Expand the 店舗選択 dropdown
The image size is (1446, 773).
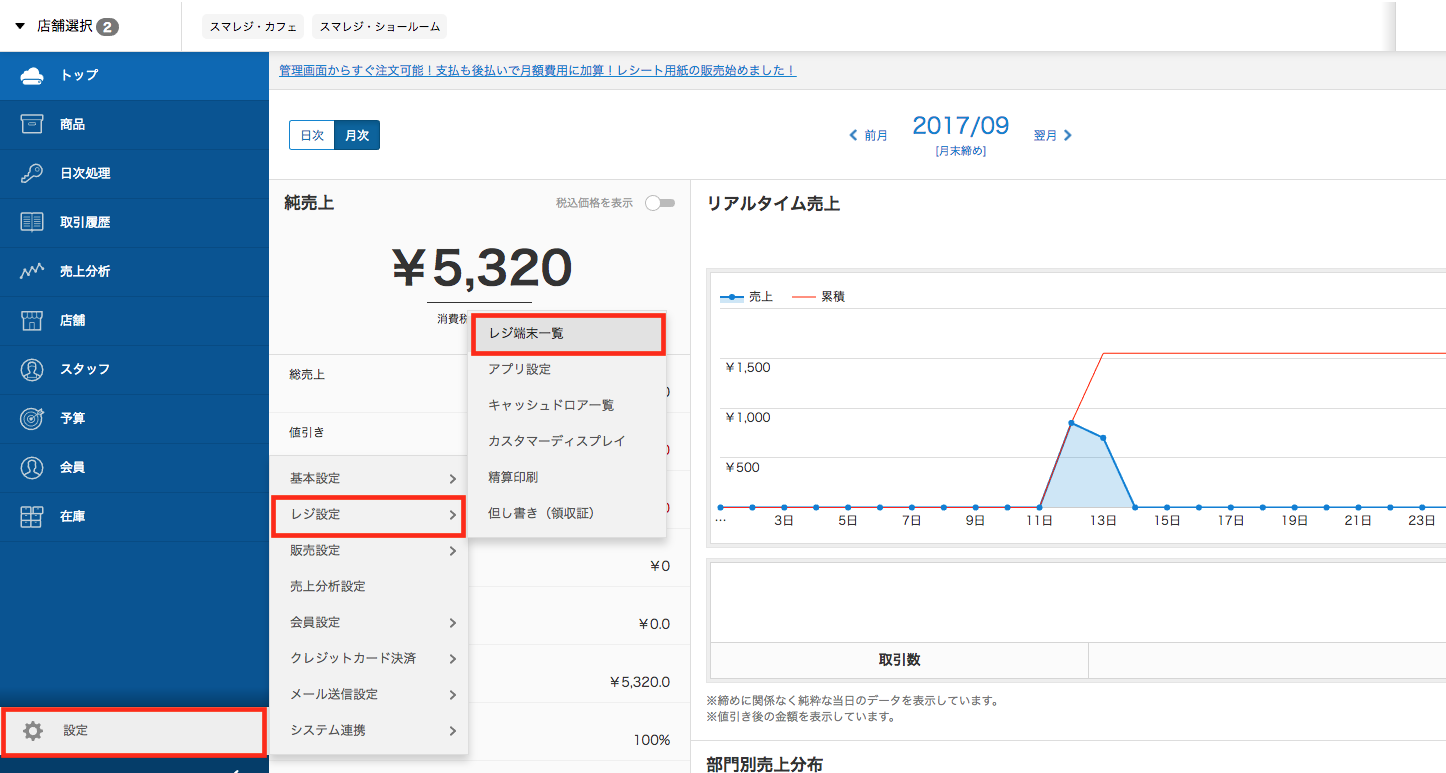[x=66, y=27]
